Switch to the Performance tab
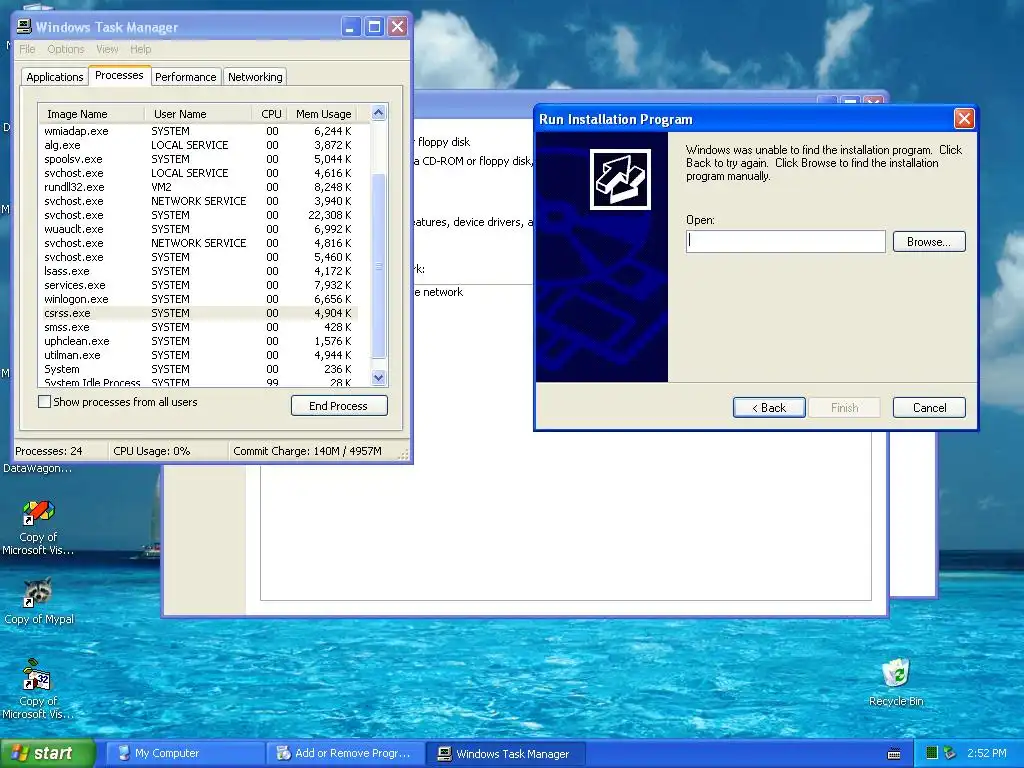The height and width of the screenshot is (768, 1024). [186, 76]
